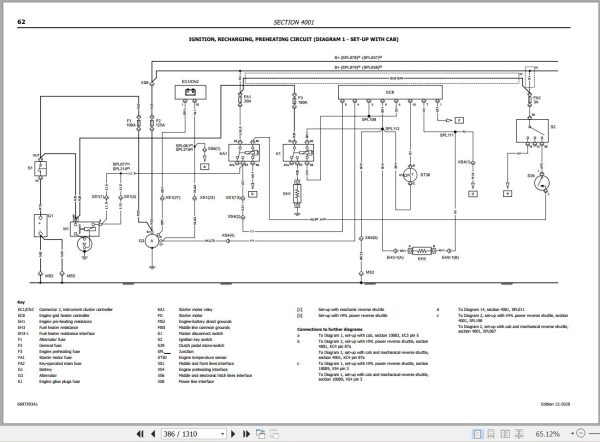Click the ST38 sensor label

[425, 175]
